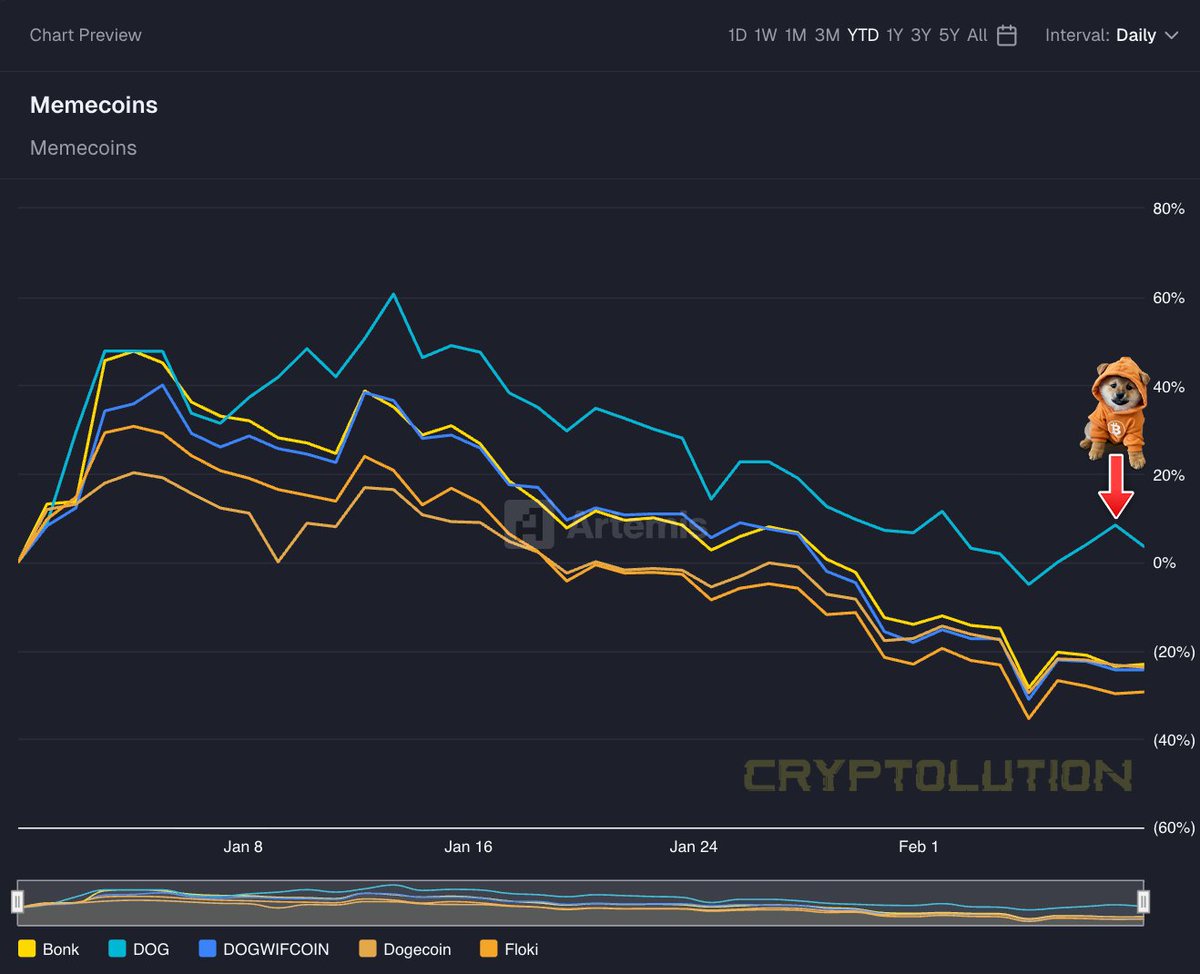The width and height of the screenshot is (1200, 974).
Task: Click the Chart Preview label
Action: pyautogui.click(x=86, y=35)
